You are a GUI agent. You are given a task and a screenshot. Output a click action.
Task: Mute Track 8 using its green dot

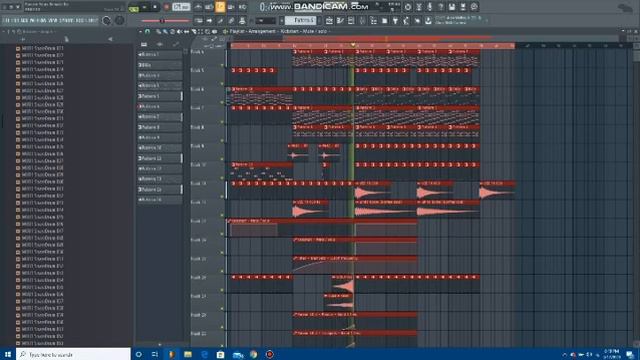[x=222, y=140]
